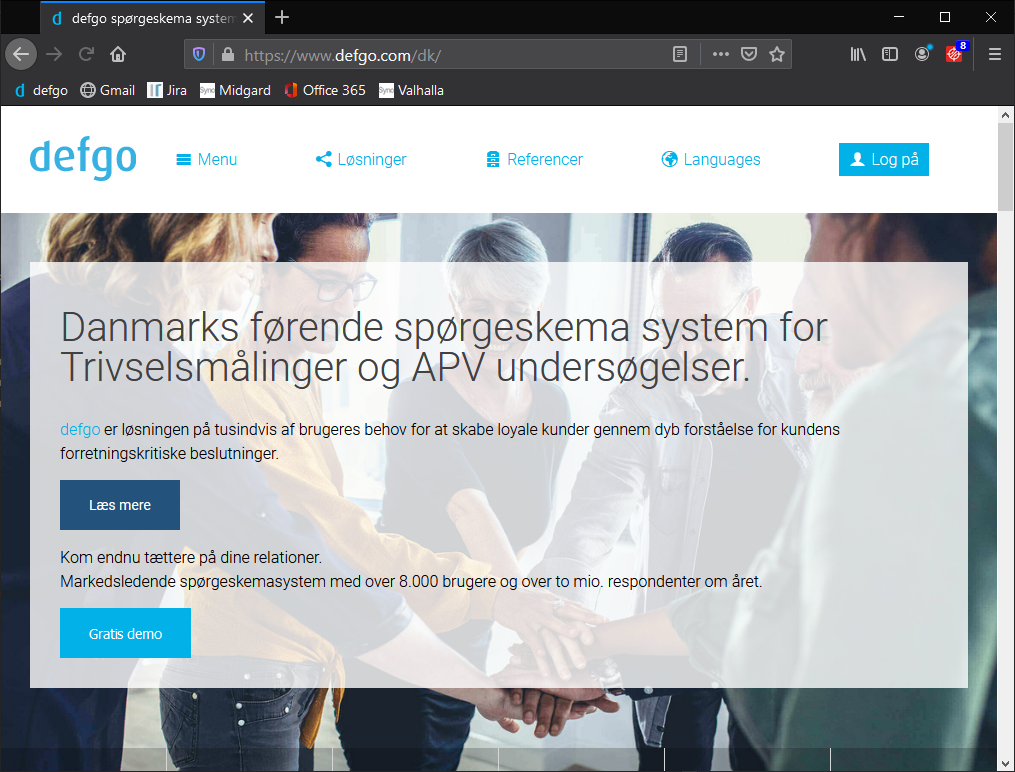This screenshot has width=1015, height=772.
Task: Open the Firefox hamburger application menu
Action: coord(994,54)
